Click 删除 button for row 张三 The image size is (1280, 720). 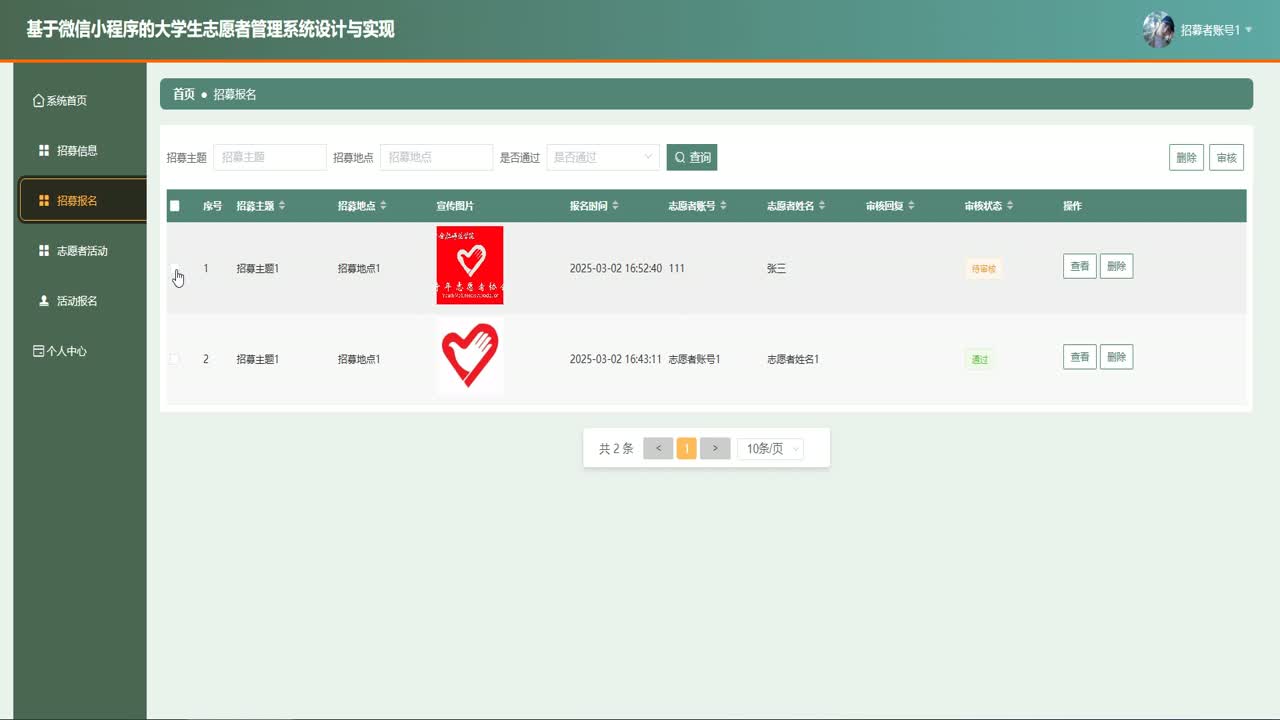tap(1116, 267)
